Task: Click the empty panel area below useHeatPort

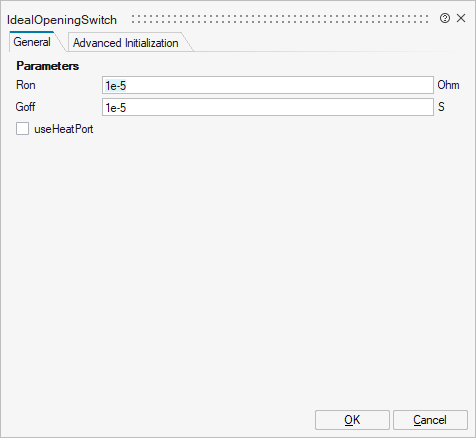Action: coord(238,267)
